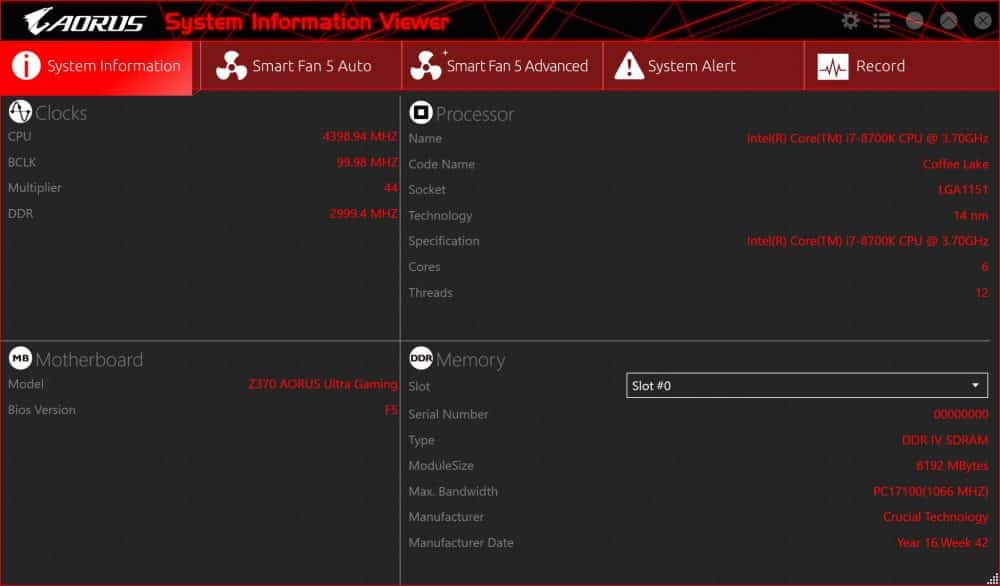Click the Max. Bandwidth label
This screenshot has height=586, width=1000.
pyautogui.click(x=453, y=492)
